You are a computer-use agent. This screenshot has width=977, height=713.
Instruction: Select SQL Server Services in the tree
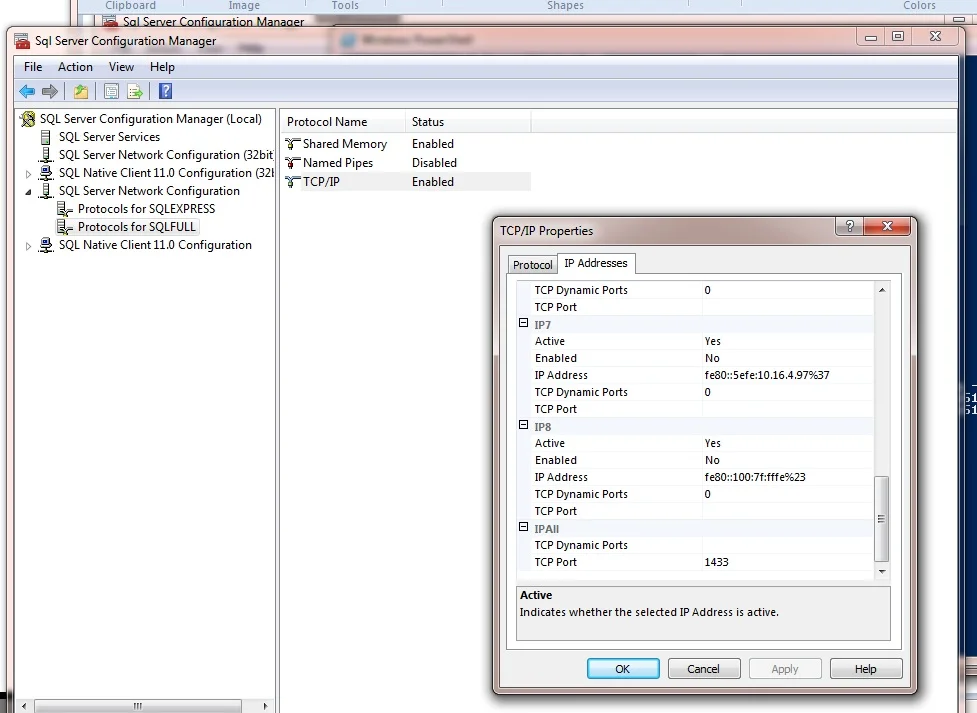tap(110, 136)
